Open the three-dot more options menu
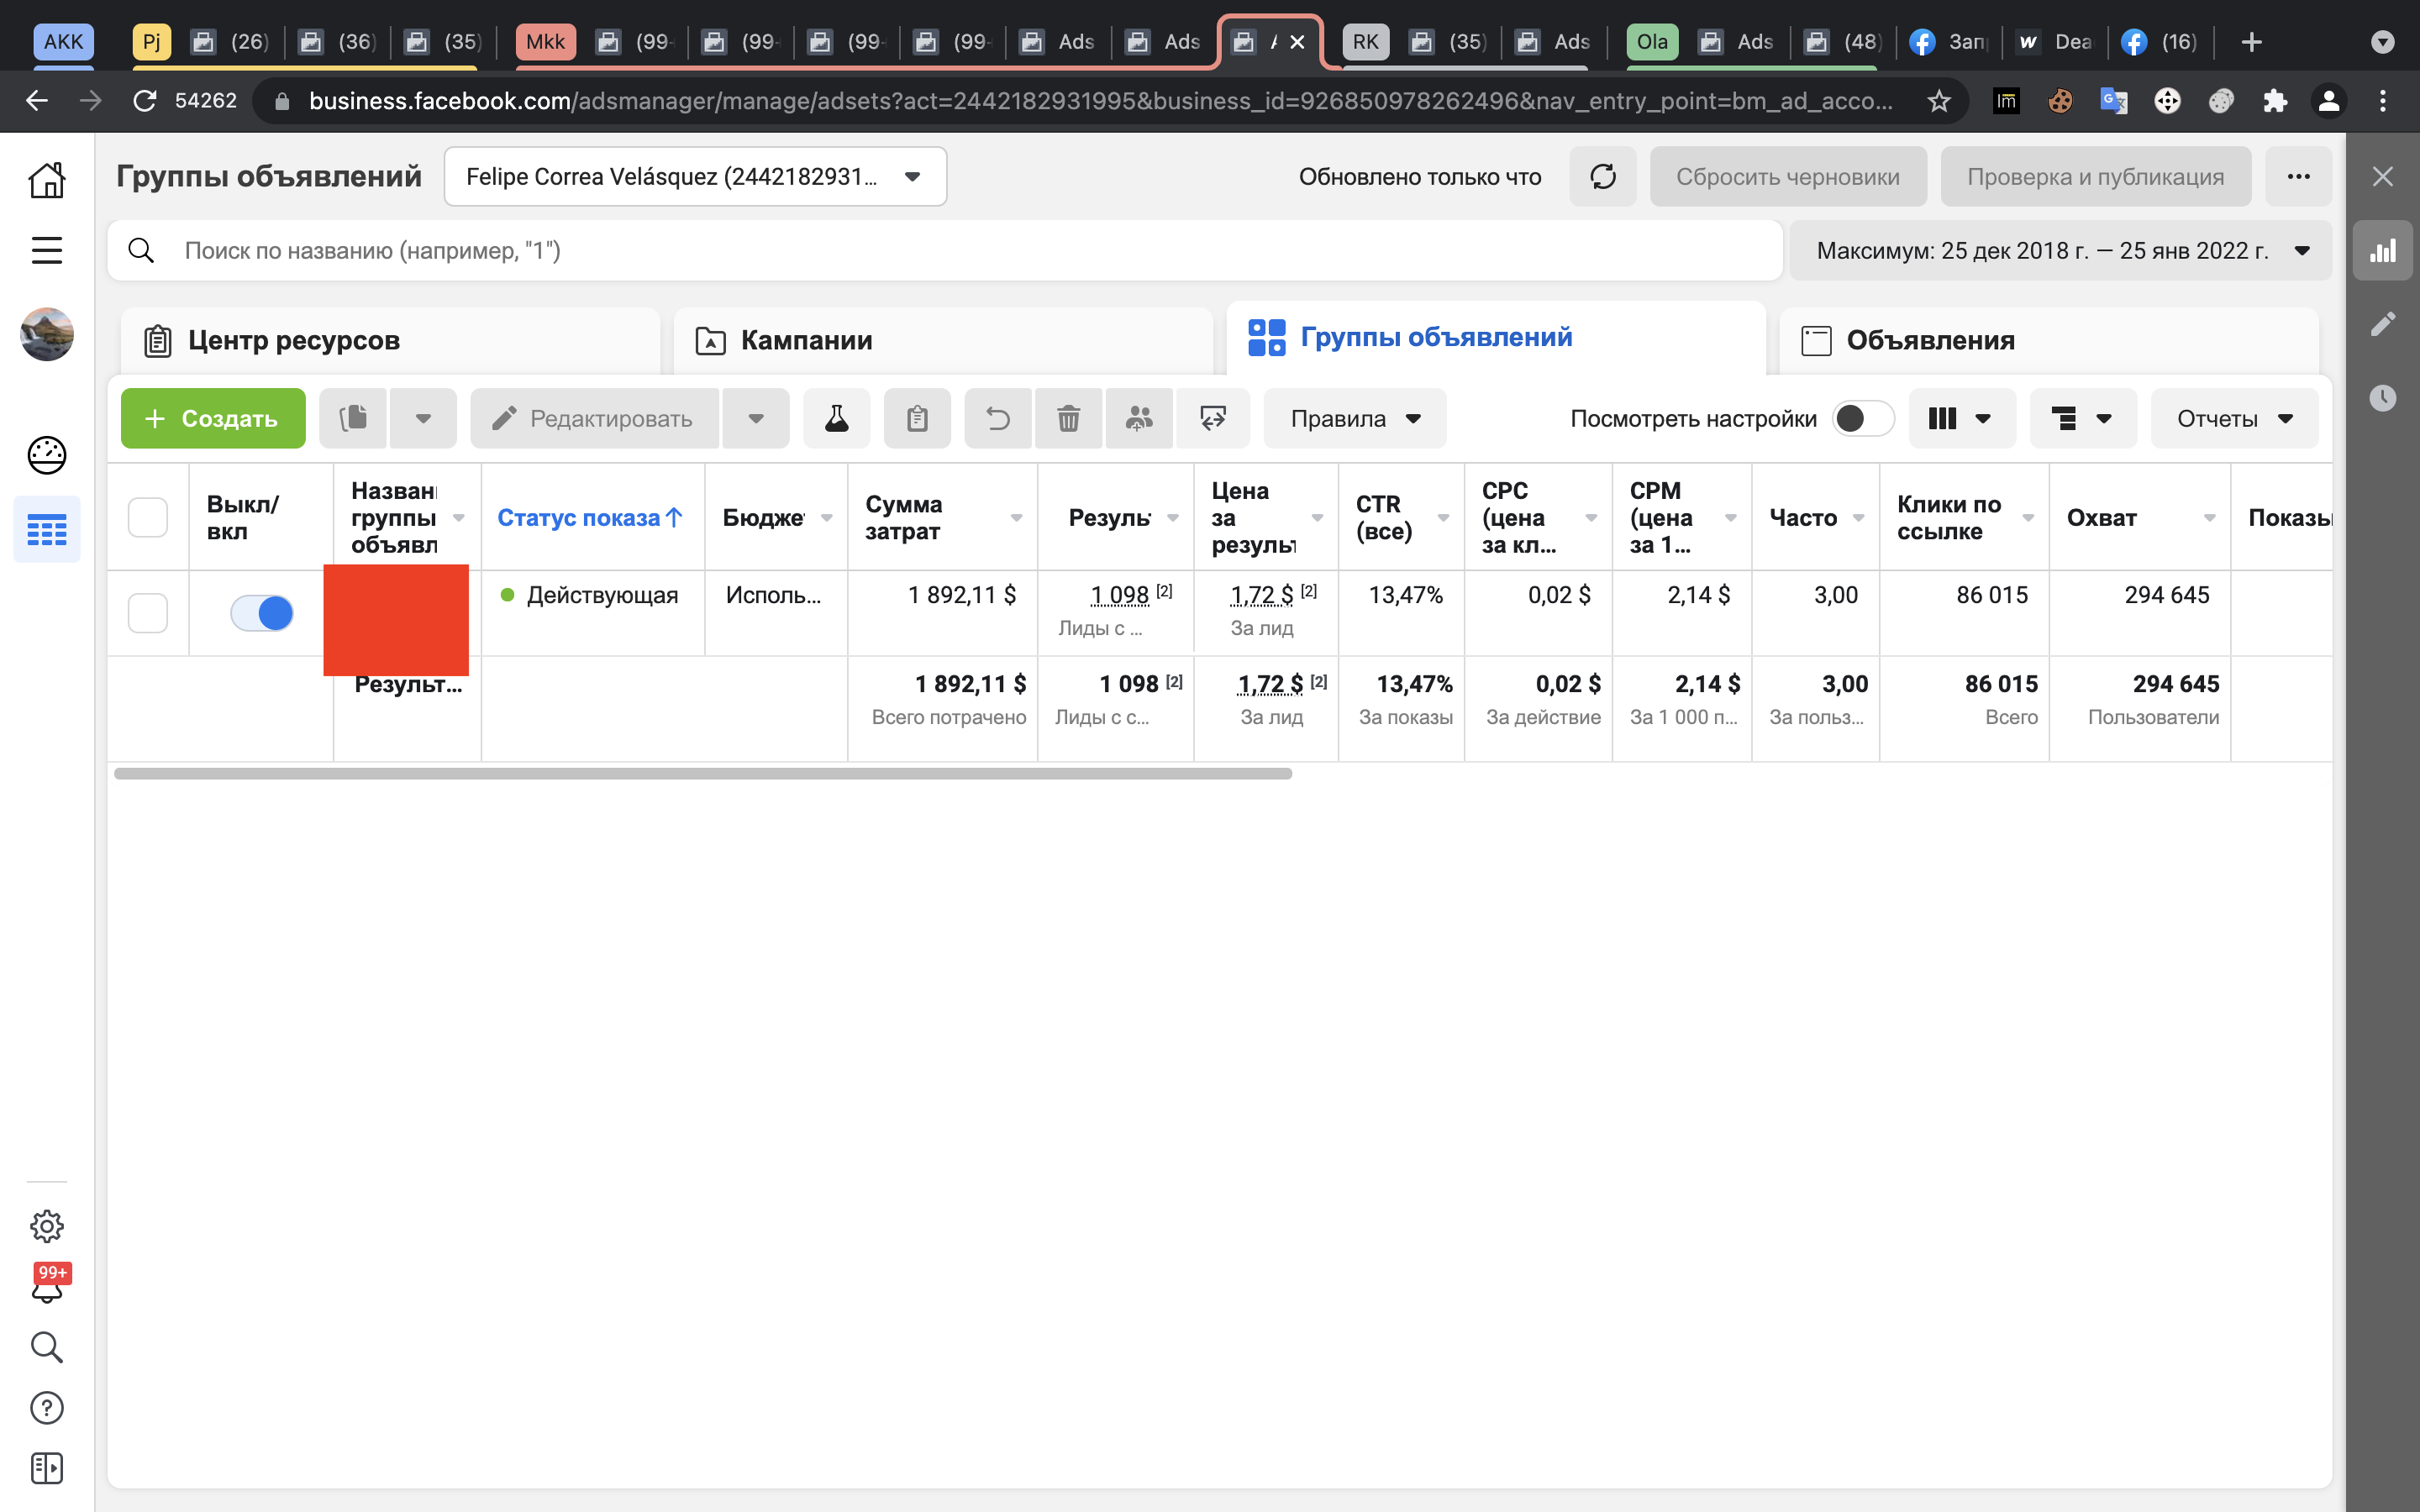The image size is (2420, 1512). (2298, 177)
